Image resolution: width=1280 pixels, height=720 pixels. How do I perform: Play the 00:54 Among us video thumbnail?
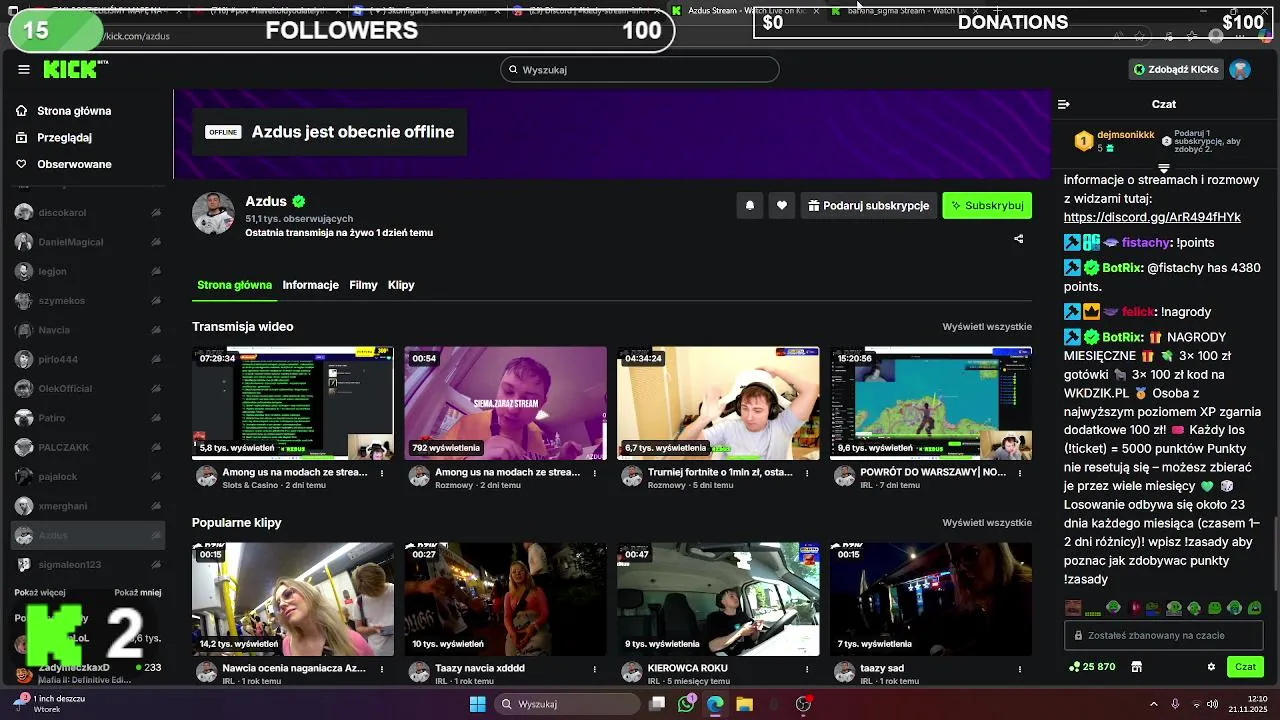(x=505, y=403)
